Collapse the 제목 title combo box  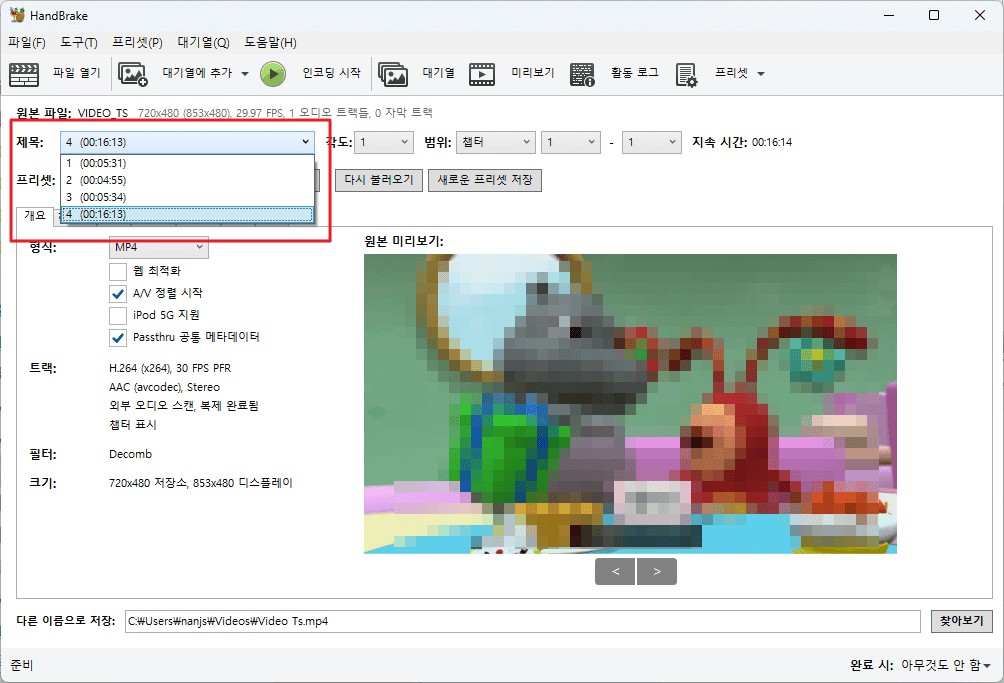tap(188, 142)
